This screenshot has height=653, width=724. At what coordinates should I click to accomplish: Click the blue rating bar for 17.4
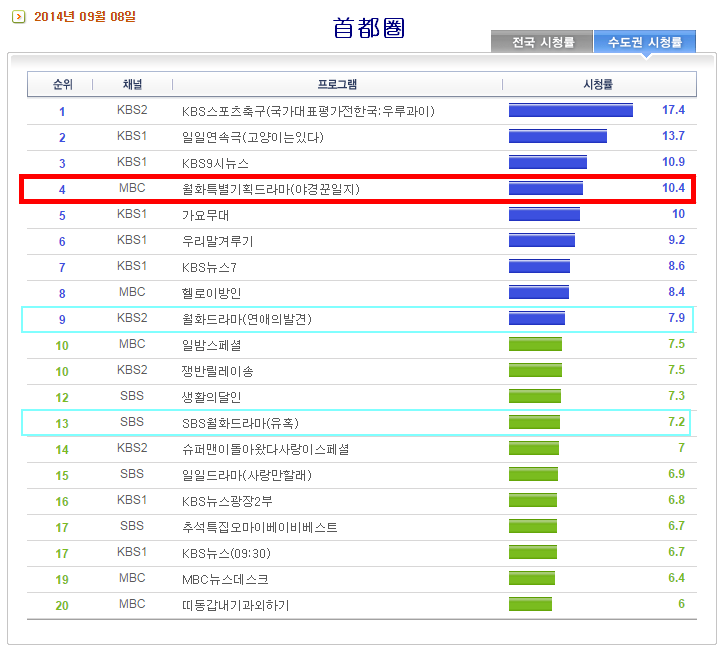click(571, 110)
